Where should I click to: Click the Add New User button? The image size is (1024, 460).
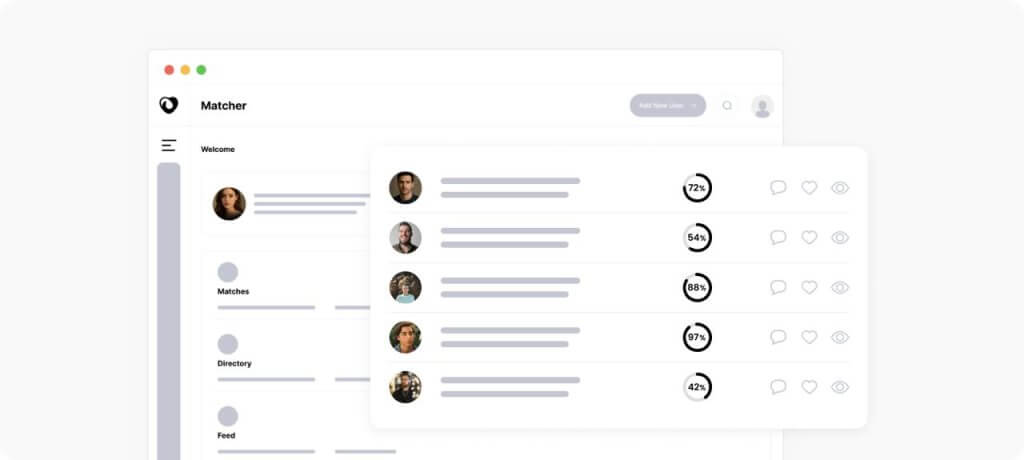click(667, 105)
